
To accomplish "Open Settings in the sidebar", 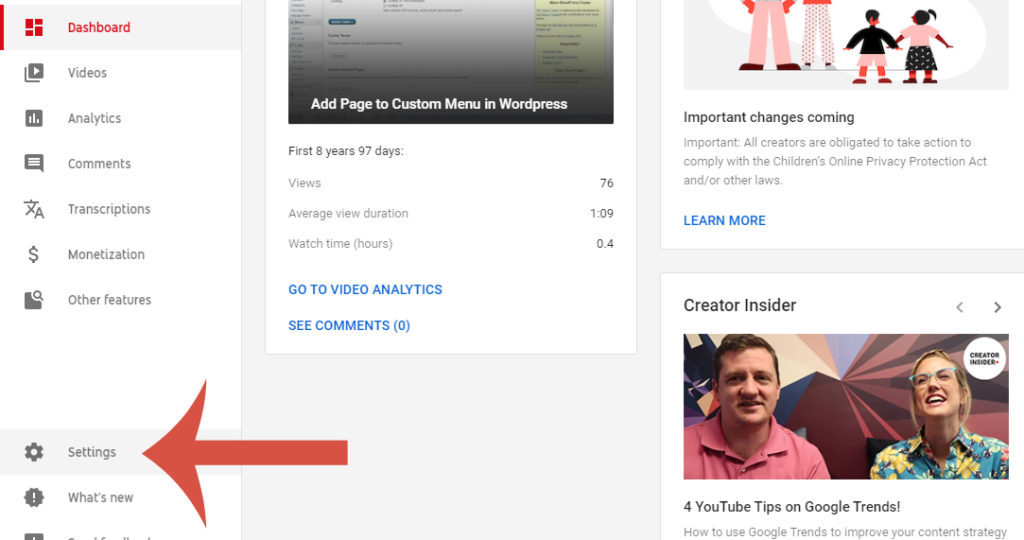I will pos(120,452).
